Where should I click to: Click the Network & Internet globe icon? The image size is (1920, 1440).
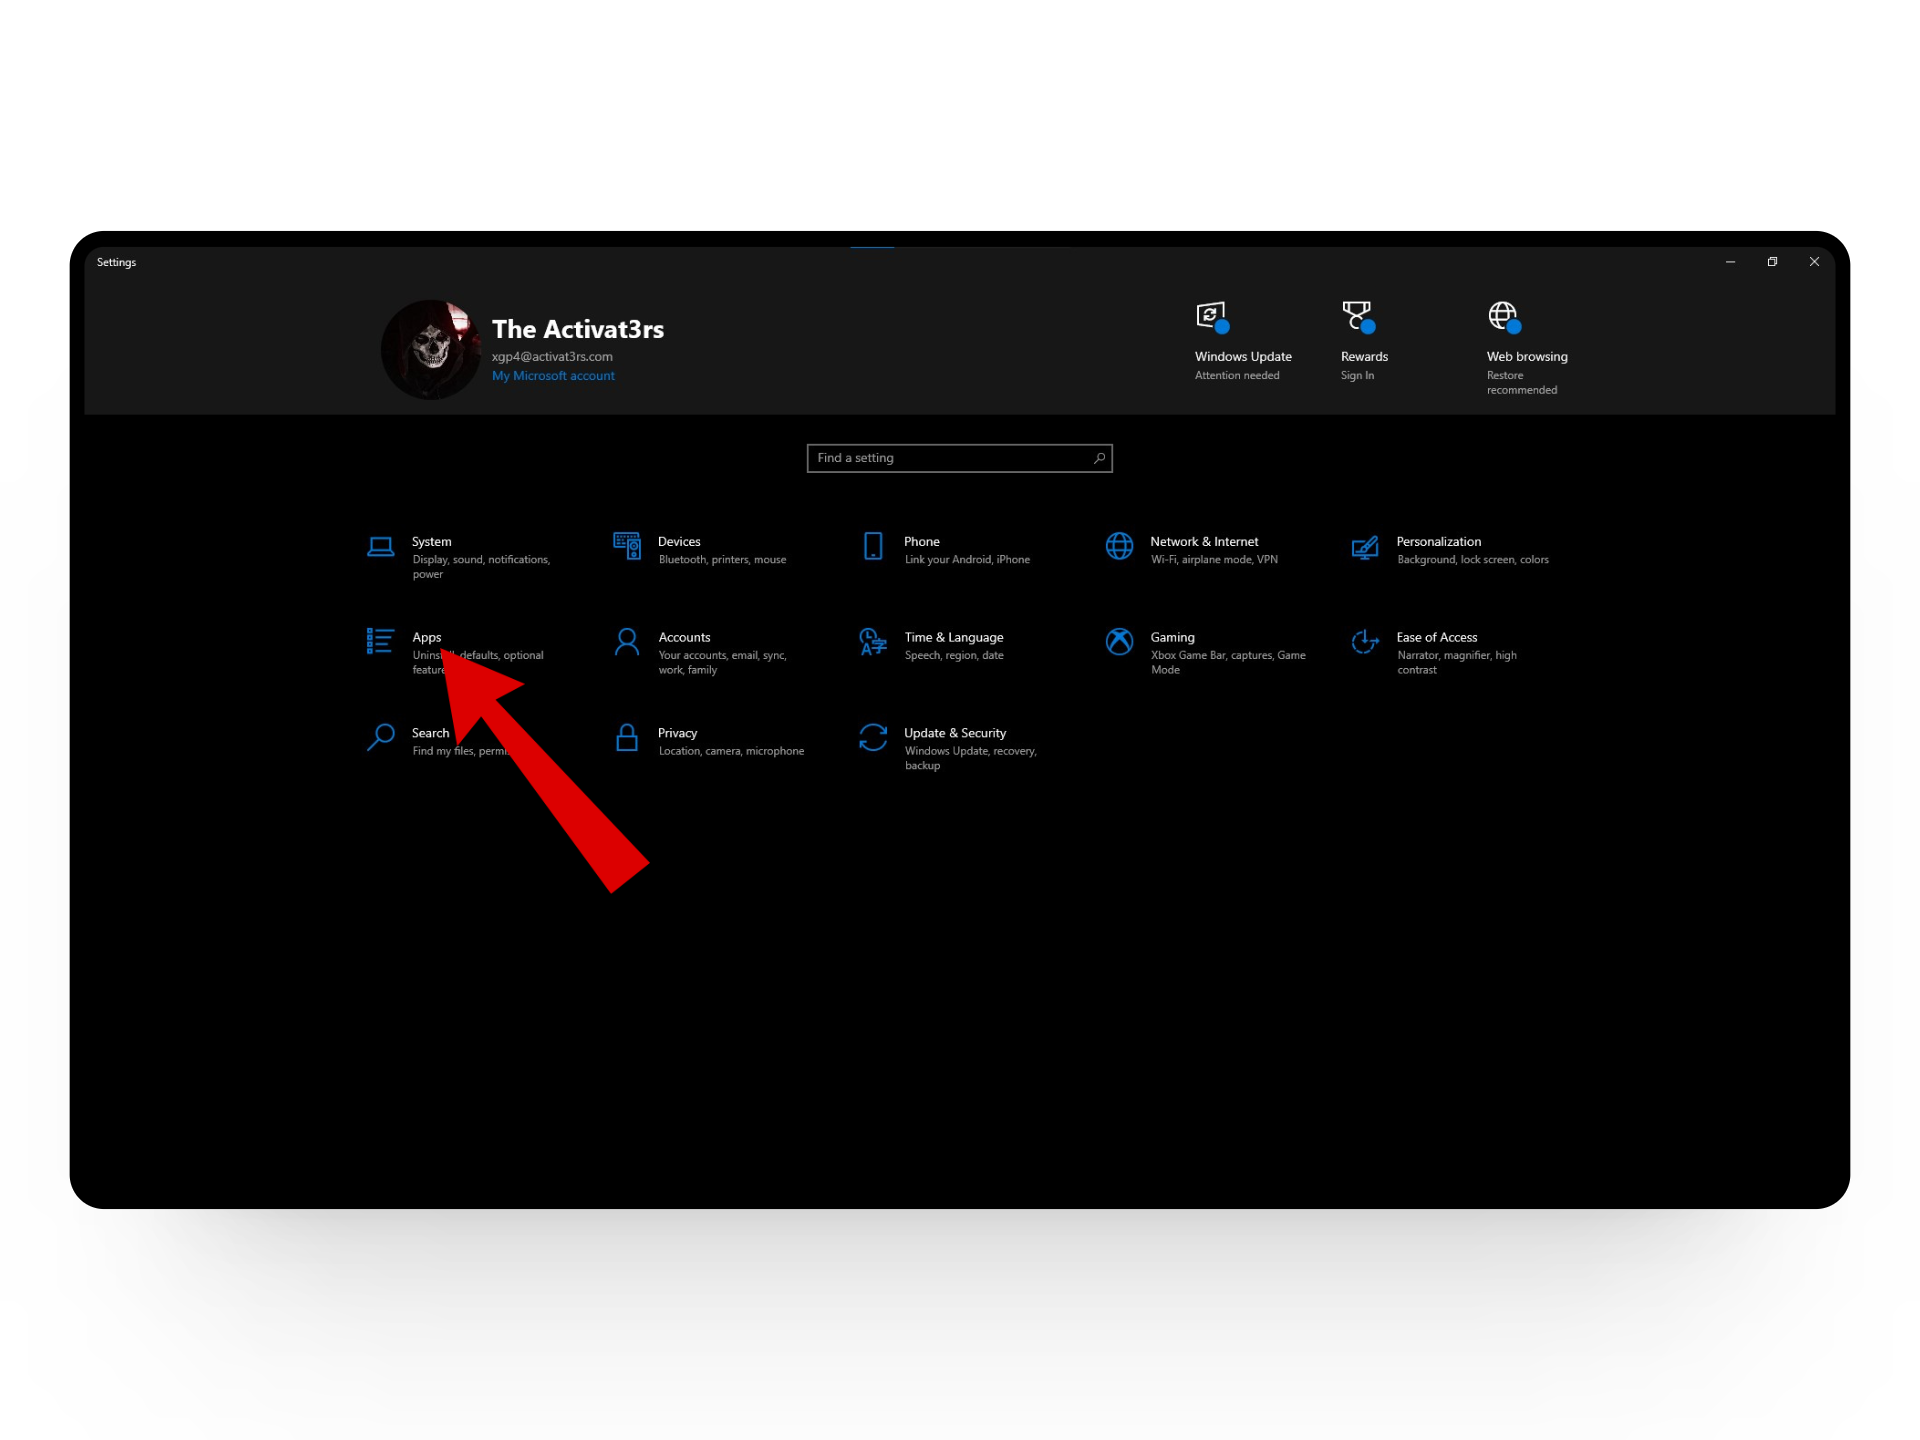(x=1119, y=546)
